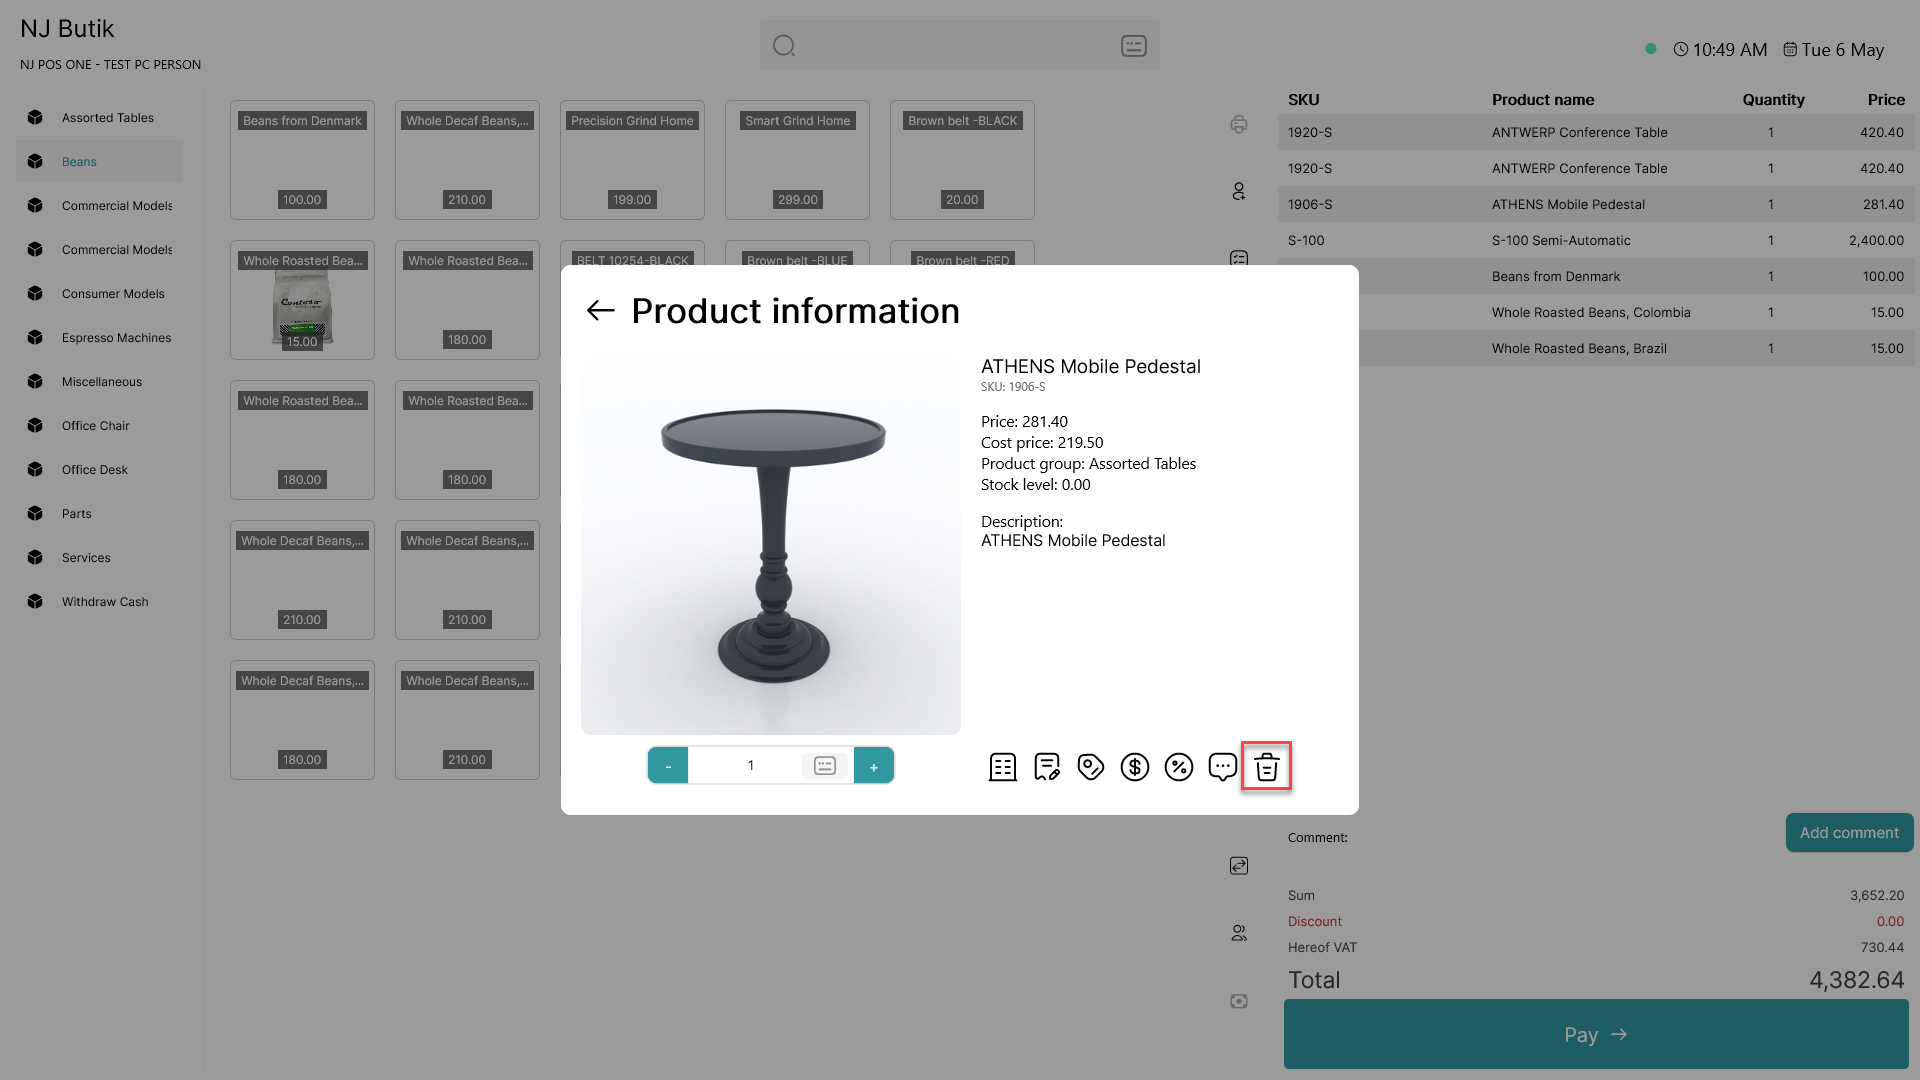
Task: Click the Discount label in the totals
Action: (x=1315, y=922)
